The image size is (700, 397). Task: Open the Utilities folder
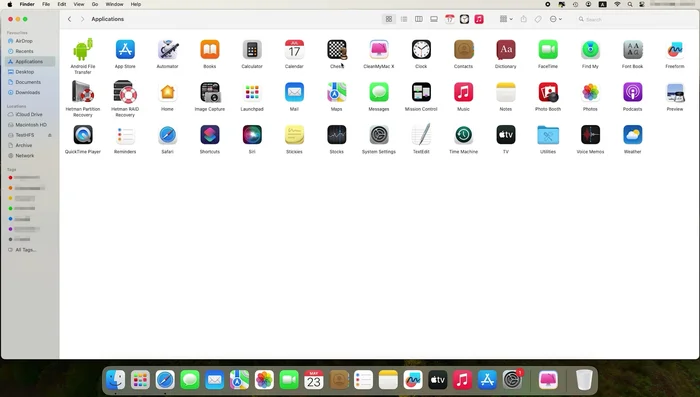[548, 135]
